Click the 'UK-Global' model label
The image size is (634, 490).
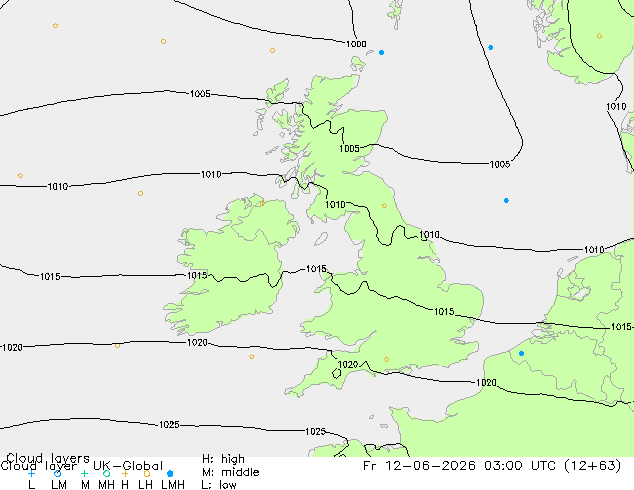coord(128,466)
